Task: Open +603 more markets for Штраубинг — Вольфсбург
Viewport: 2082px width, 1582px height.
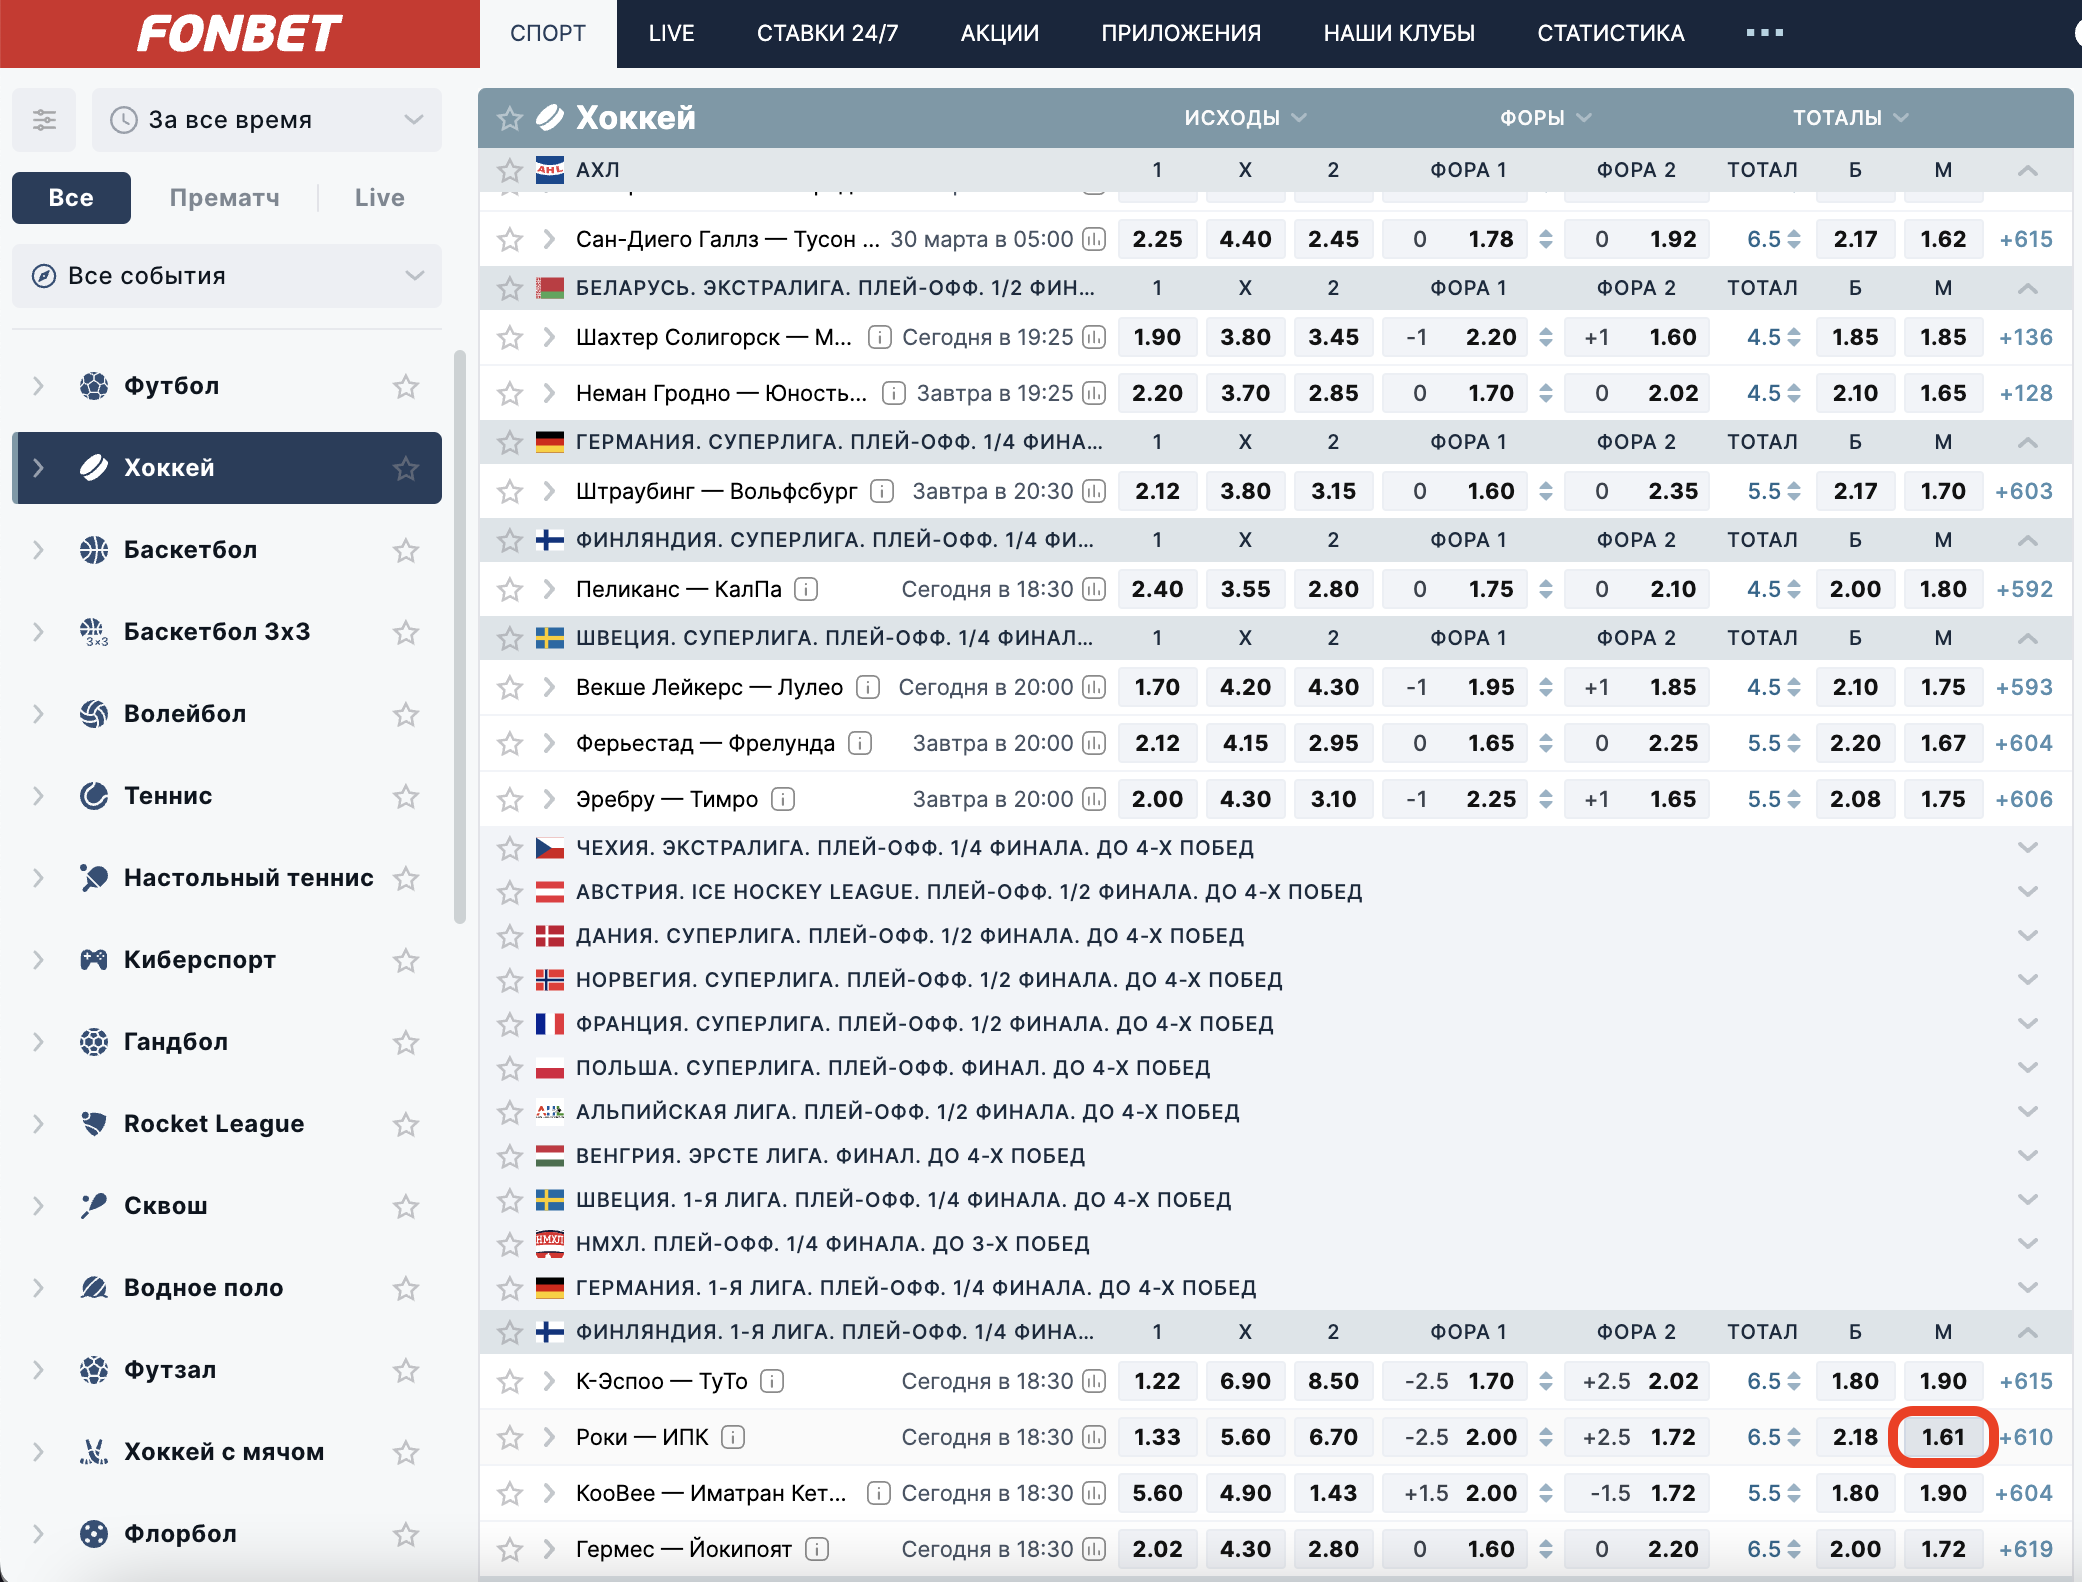Action: [2024, 491]
